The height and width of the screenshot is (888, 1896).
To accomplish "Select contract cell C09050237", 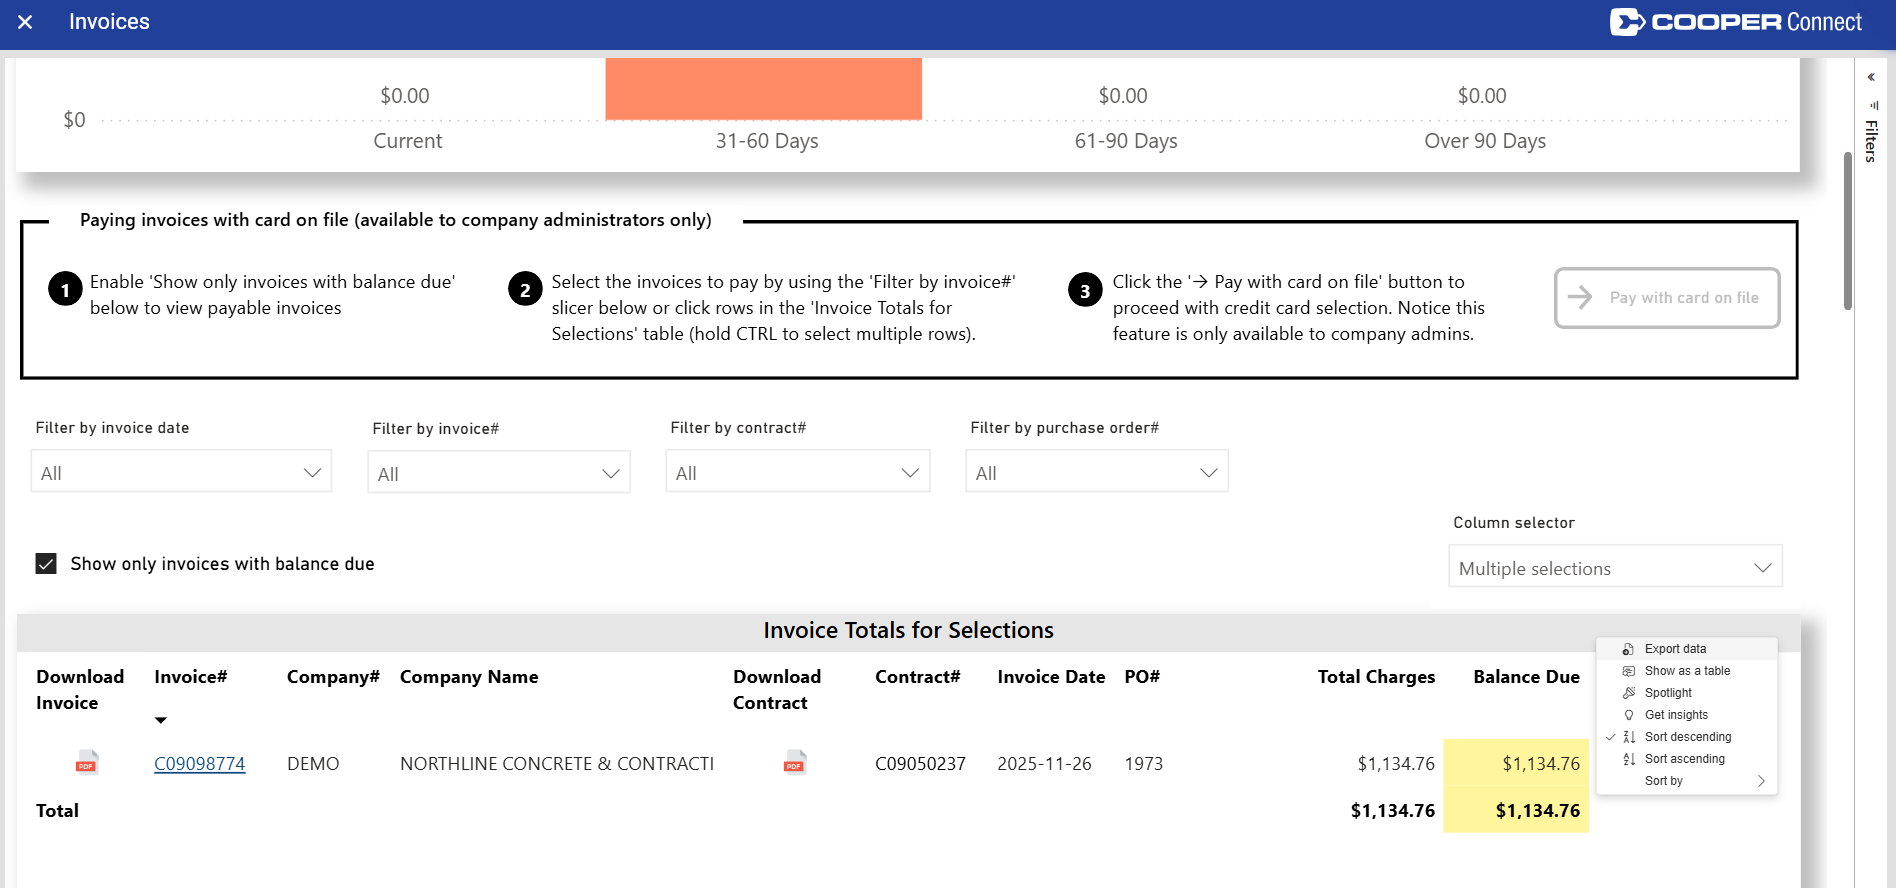I will coord(920,764).
